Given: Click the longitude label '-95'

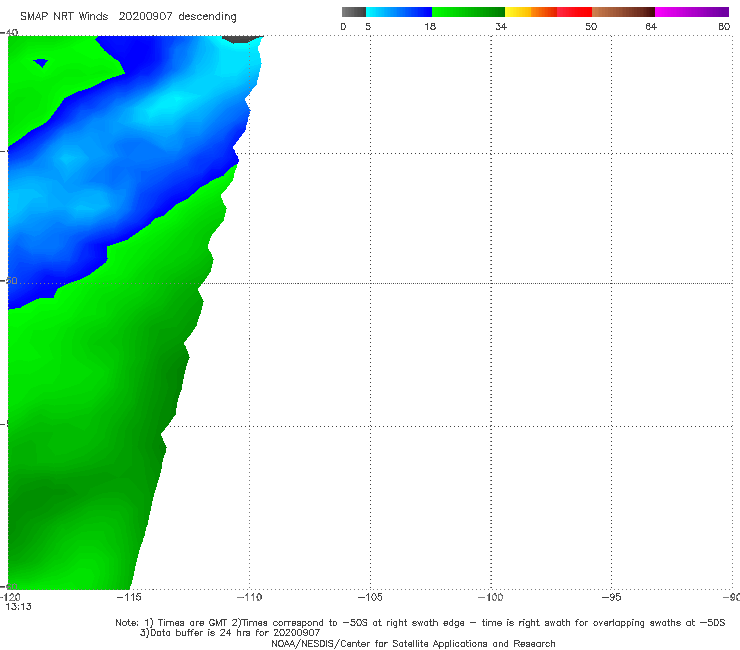Looking at the screenshot, I should tap(611, 597).
